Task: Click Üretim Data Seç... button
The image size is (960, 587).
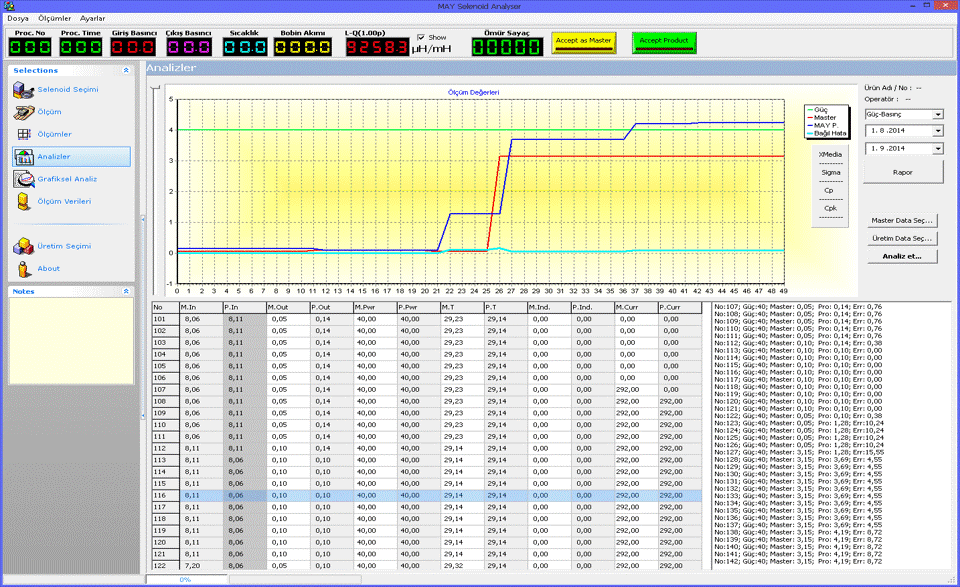Action: [x=902, y=239]
